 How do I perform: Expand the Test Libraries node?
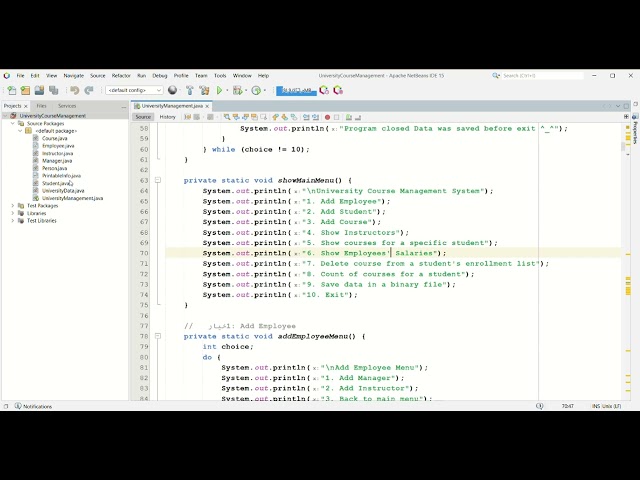click(13, 220)
